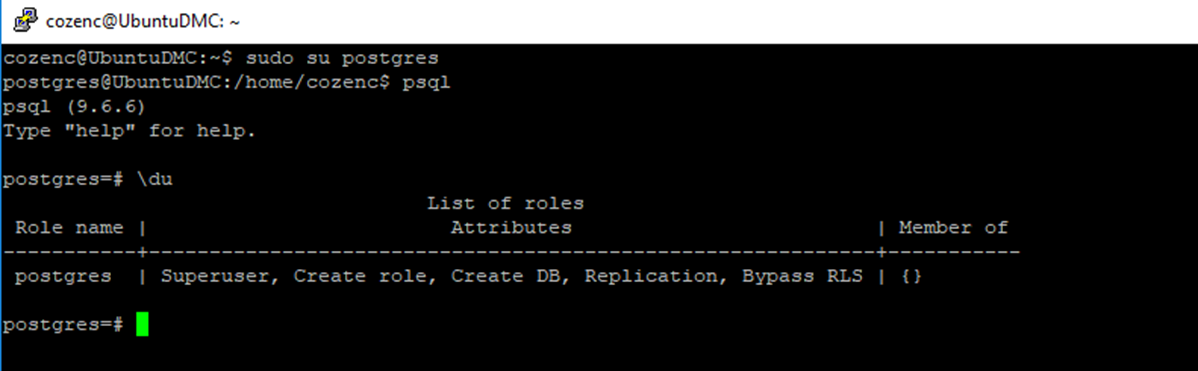The height and width of the screenshot is (371, 1198).
Task: Click the "Bypass RLS" attribute text
Action: coord(802,276)
